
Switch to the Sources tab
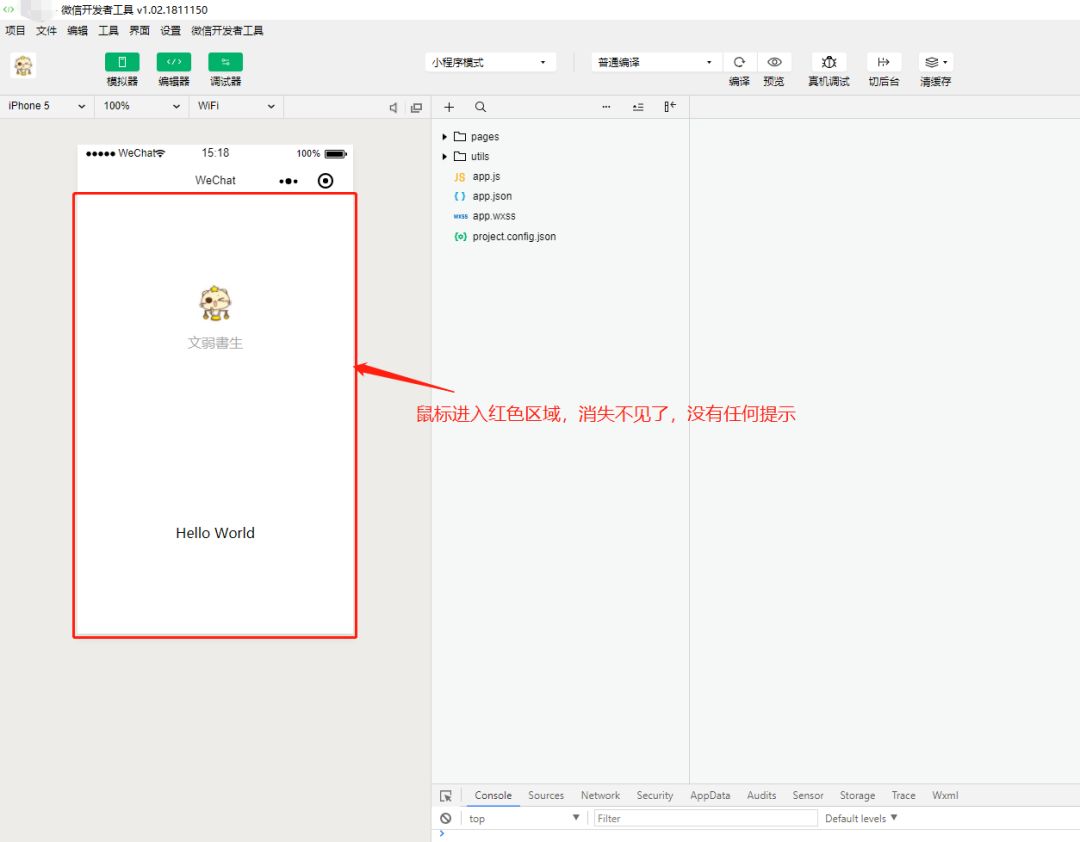point(546,795)
